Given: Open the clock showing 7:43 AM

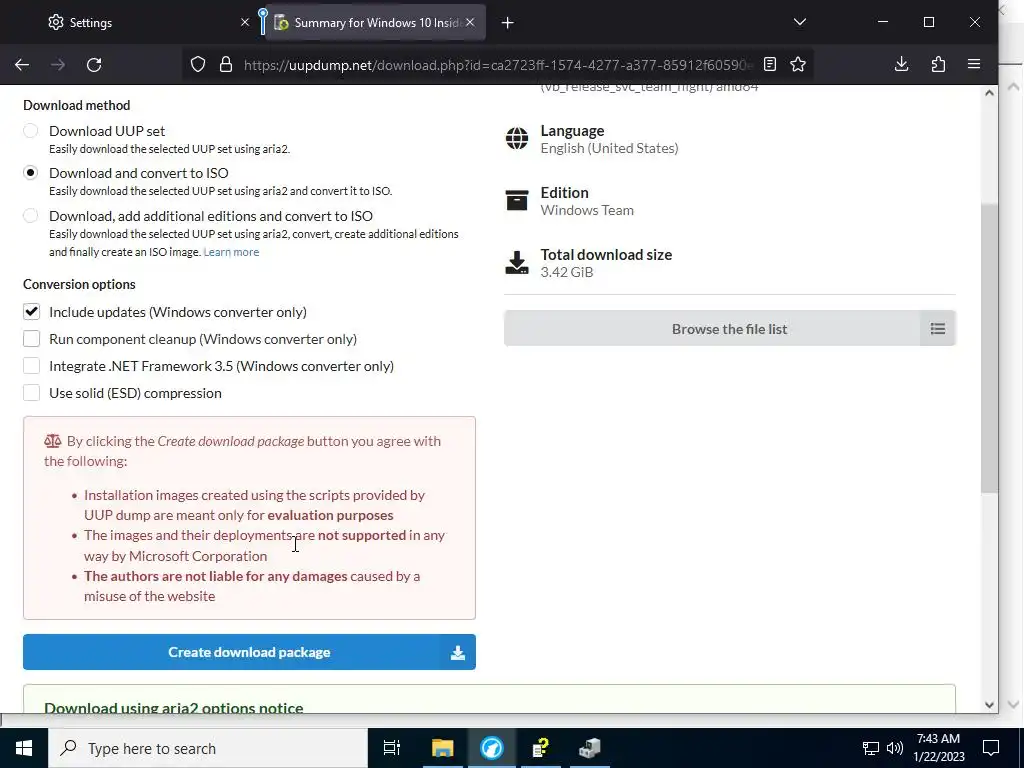Looking at the screenshot, I should (938, 748).
